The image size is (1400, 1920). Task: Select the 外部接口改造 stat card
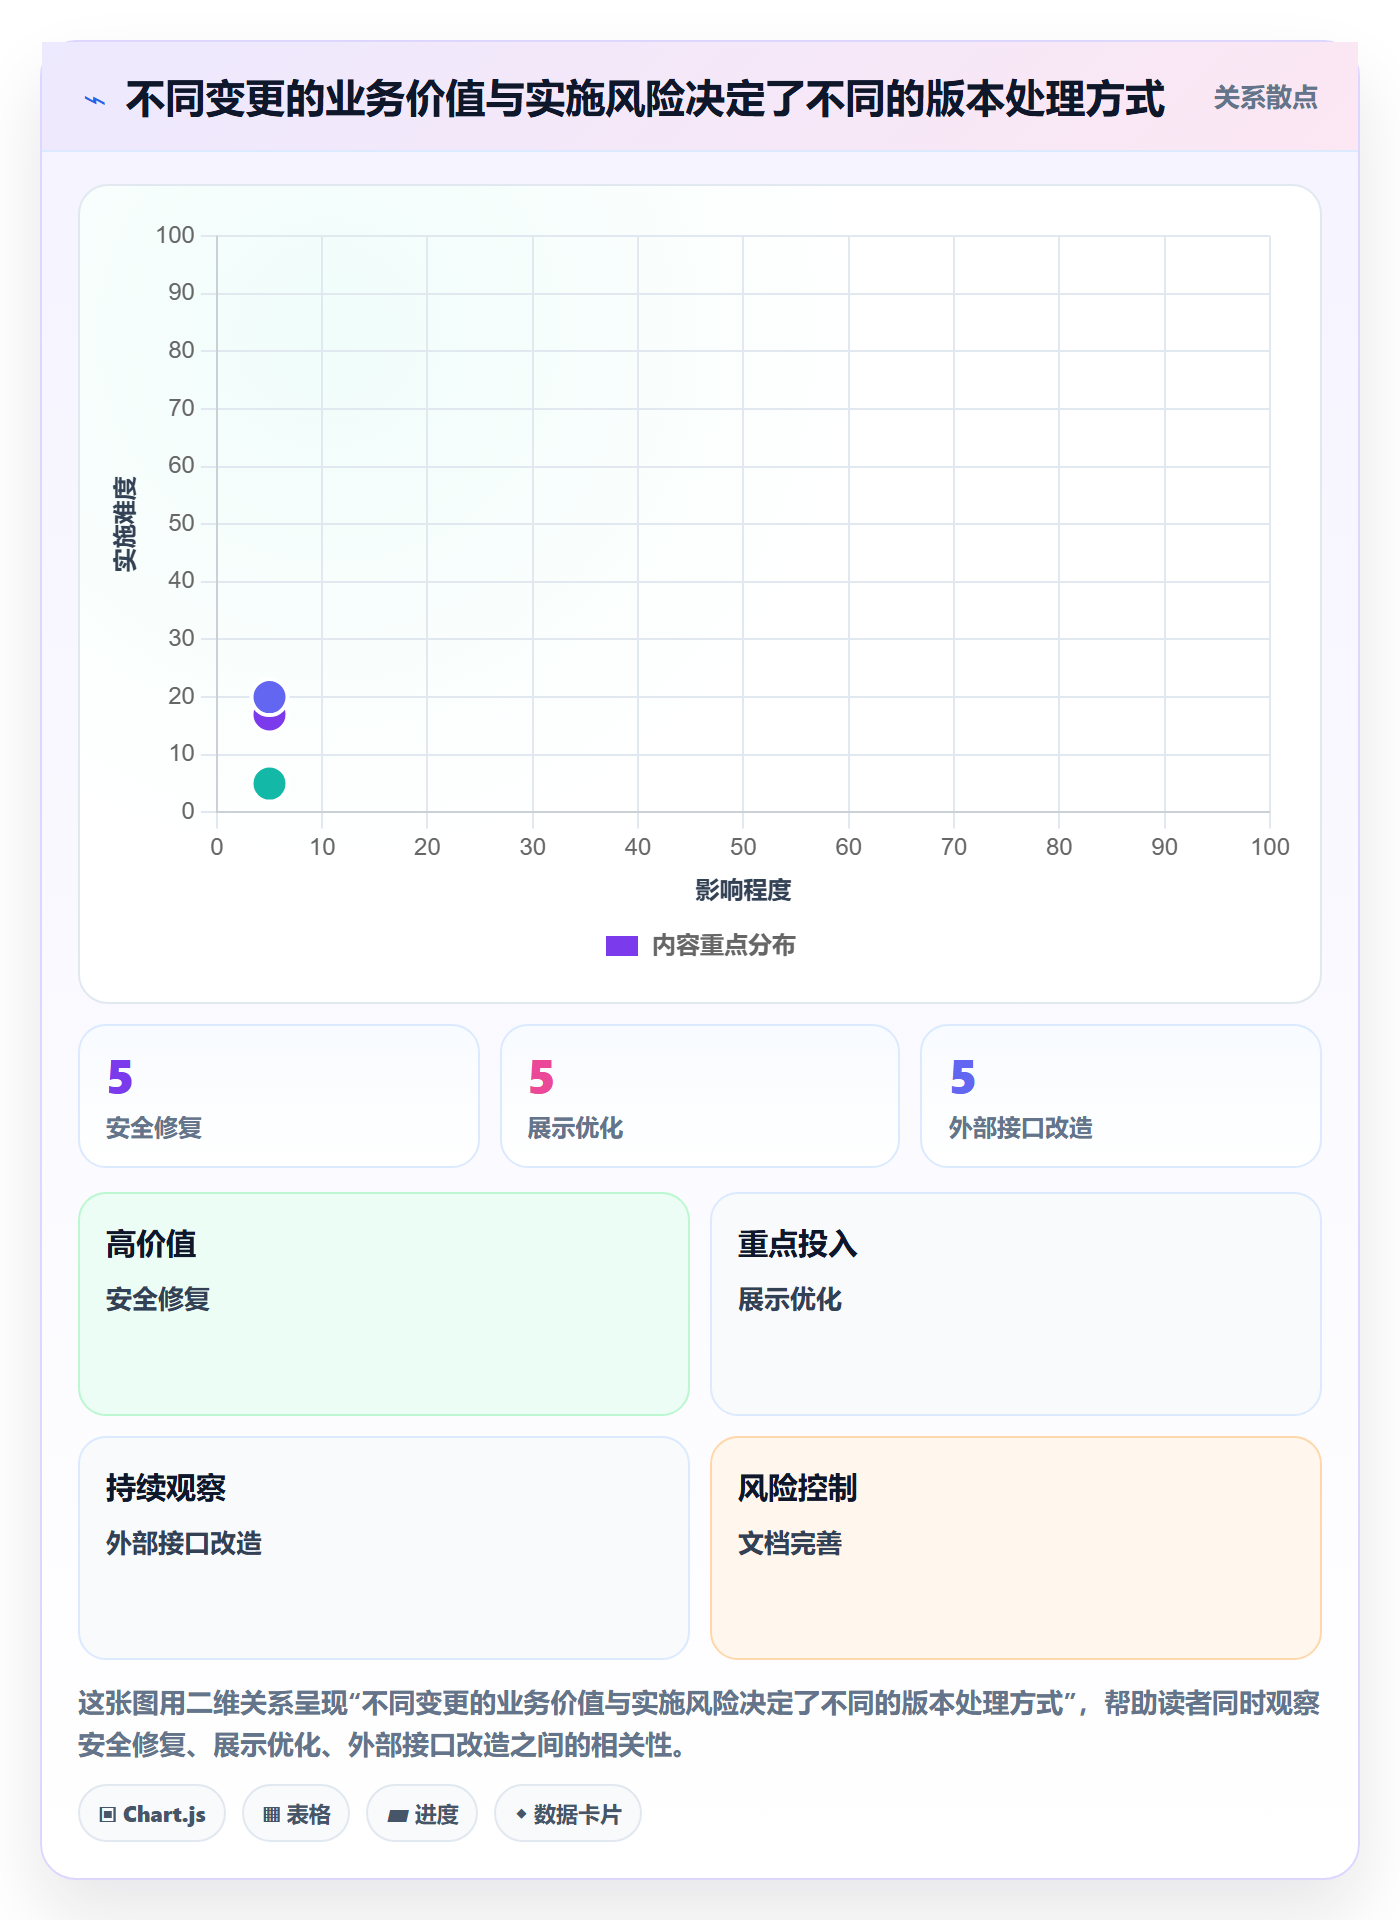[x=1121, y=1096]
